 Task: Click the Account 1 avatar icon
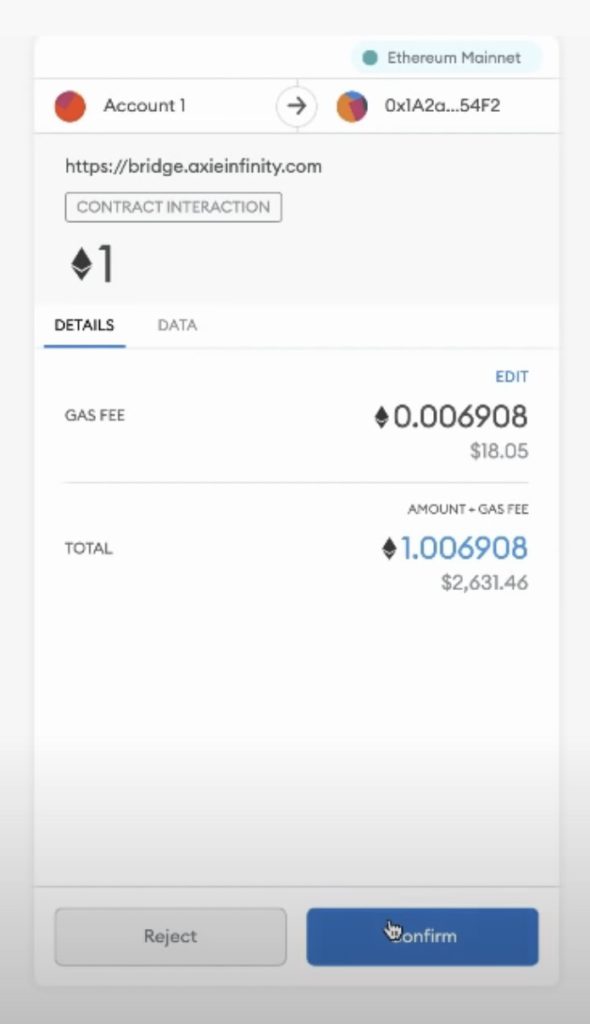71,106
